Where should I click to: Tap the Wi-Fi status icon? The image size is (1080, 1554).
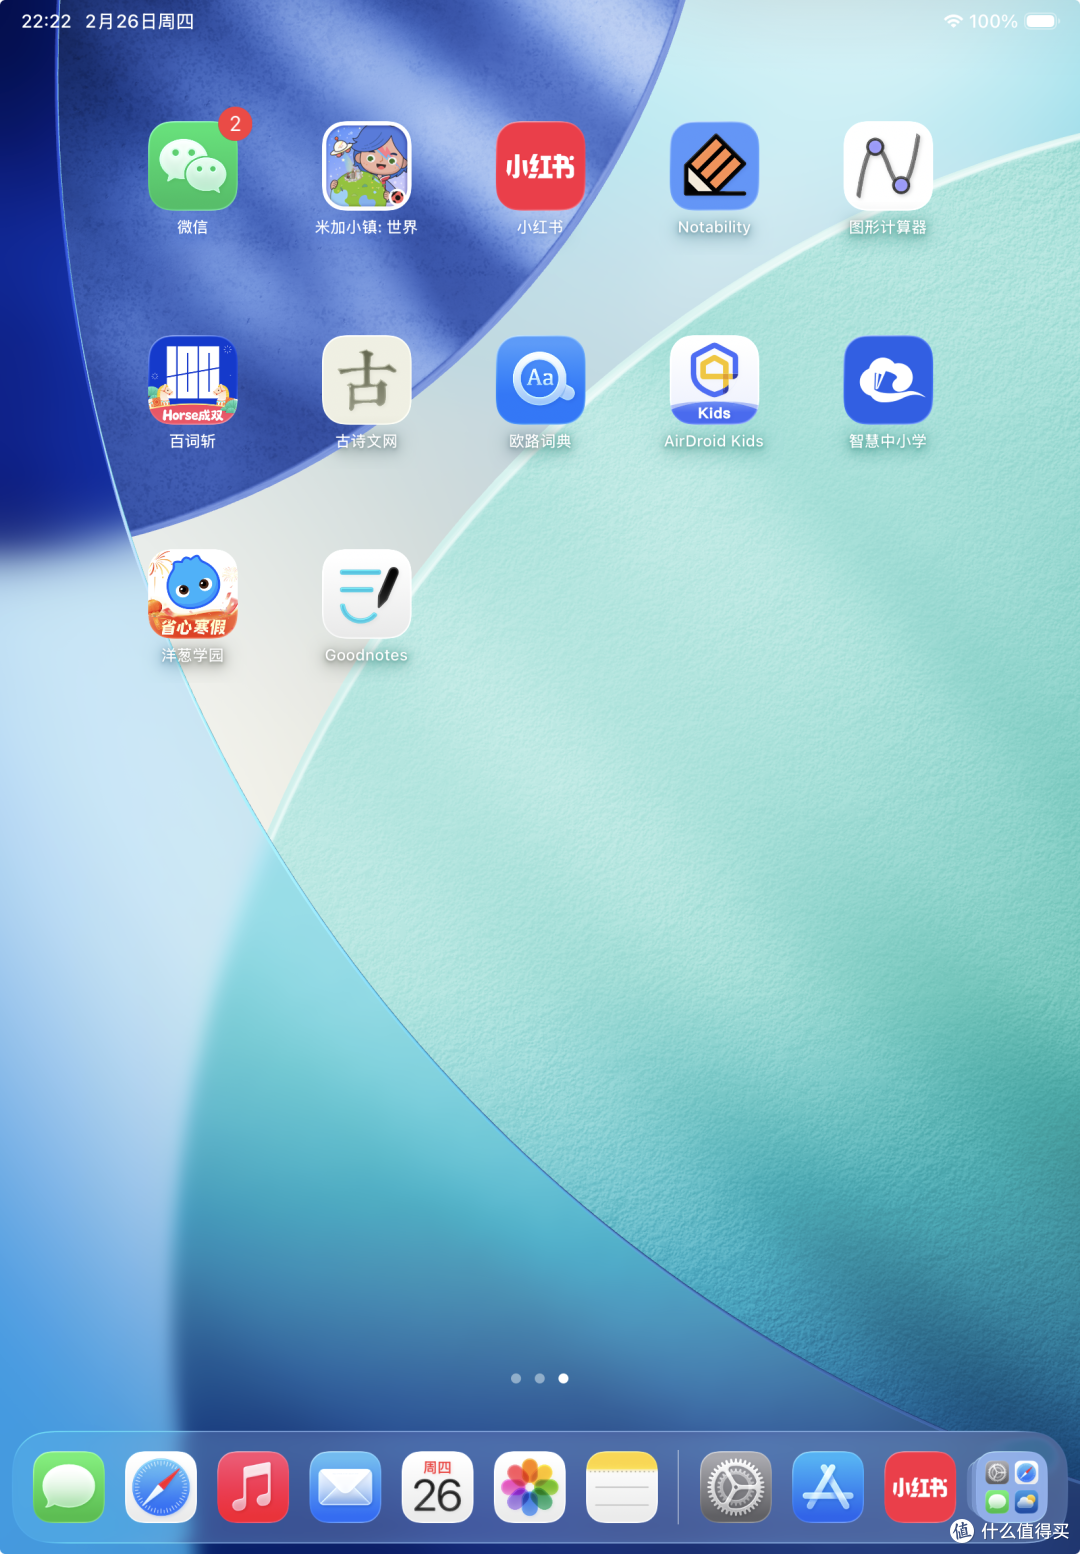pos(953,21)
